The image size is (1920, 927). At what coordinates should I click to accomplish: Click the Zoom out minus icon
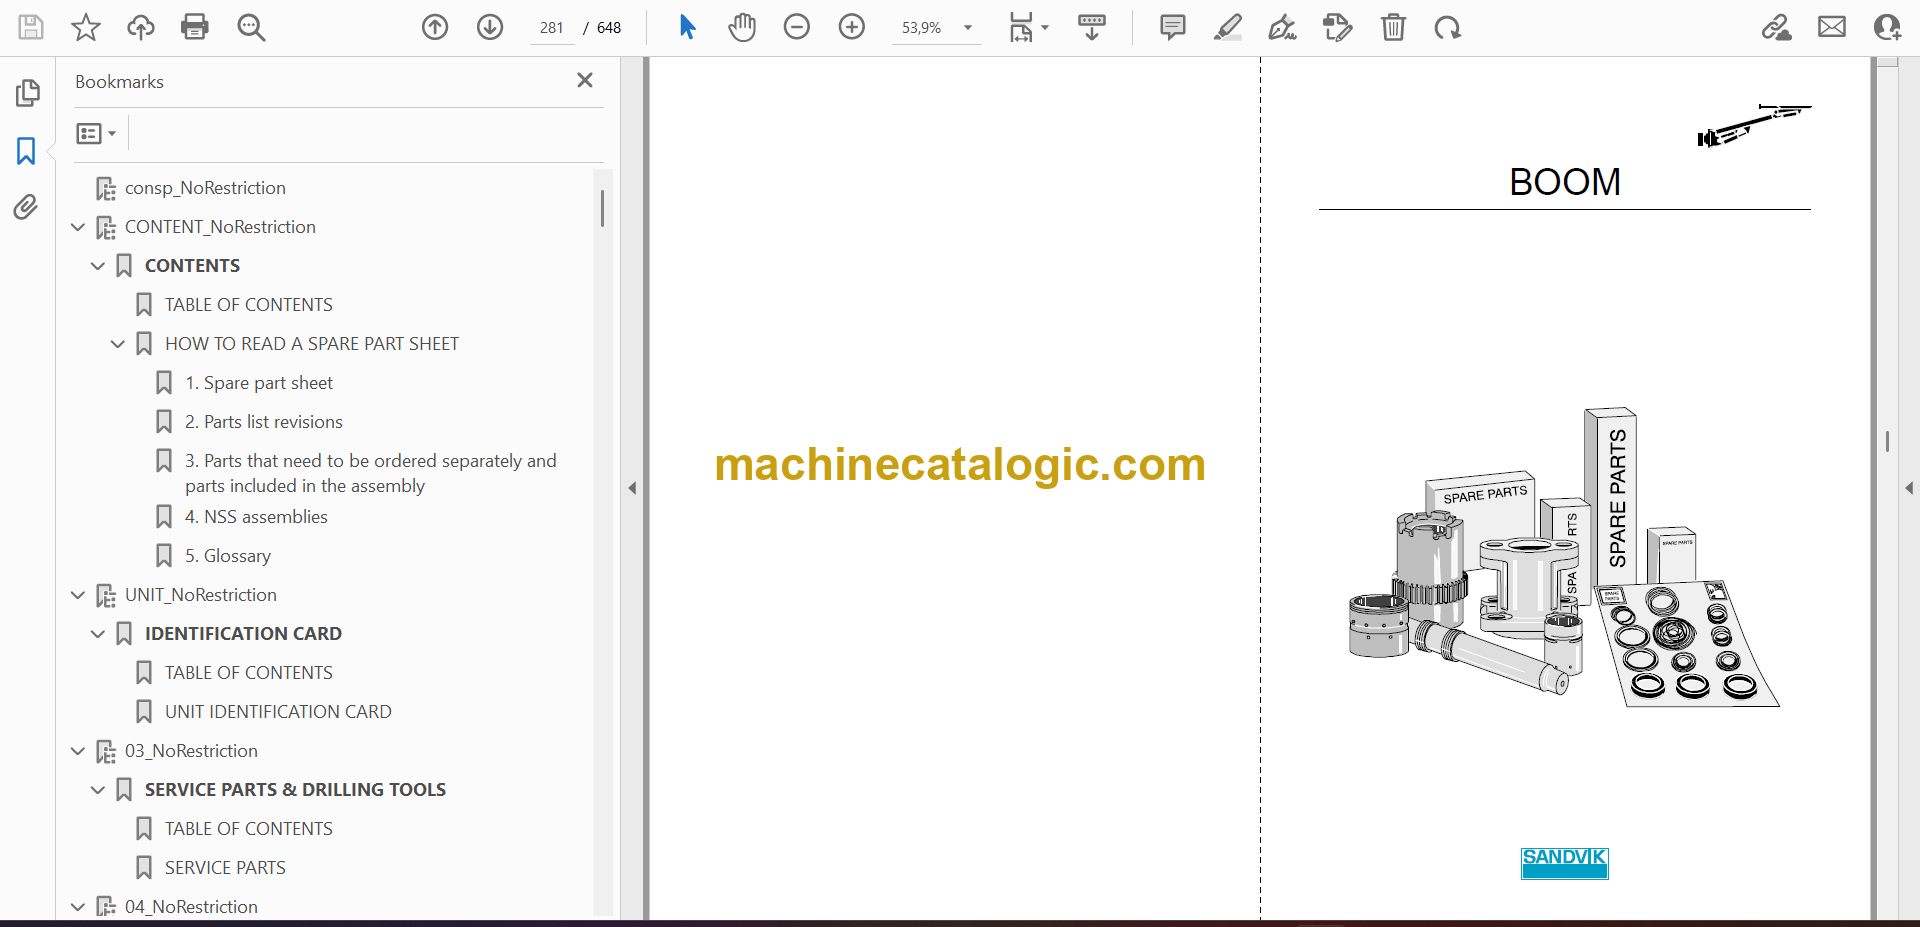[796, 27]
